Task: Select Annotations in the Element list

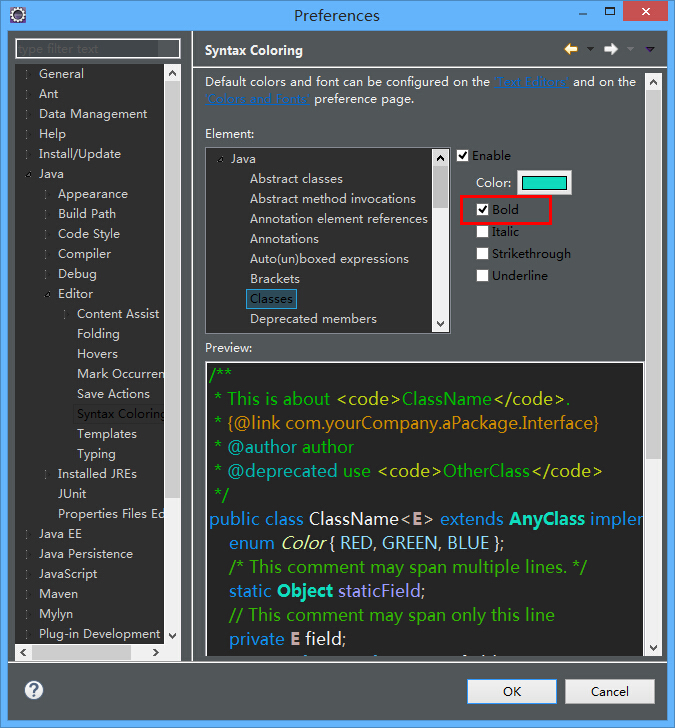Action: pyautogui.click(x=284, y=239)
